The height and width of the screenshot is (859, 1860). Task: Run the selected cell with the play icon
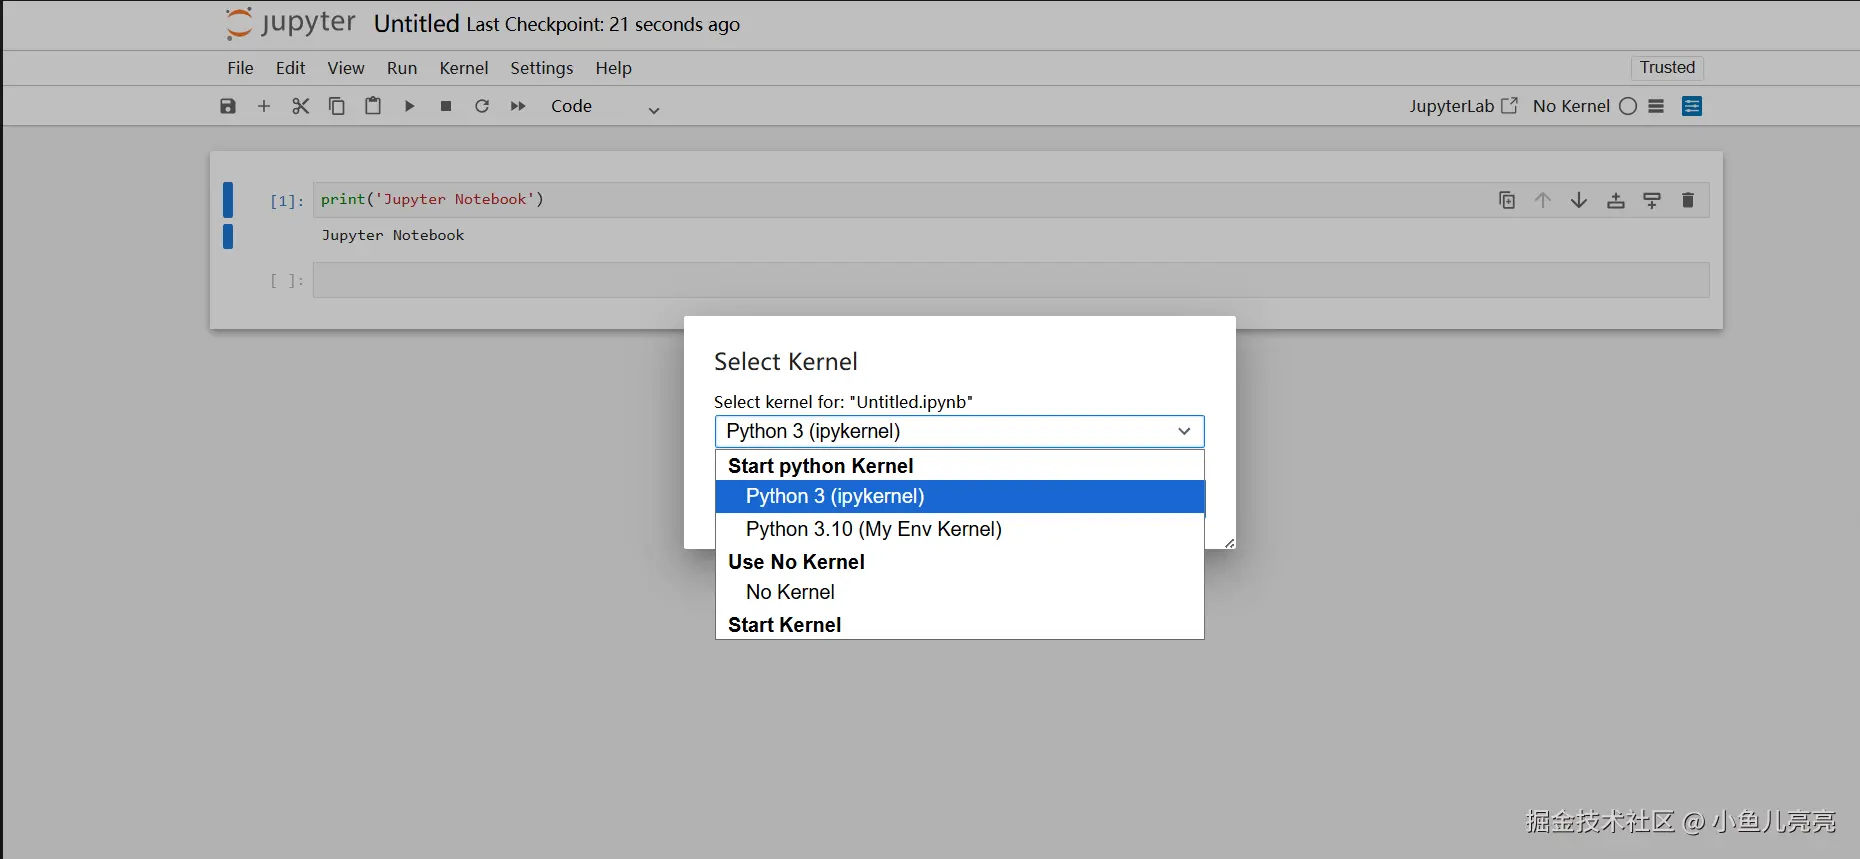point(409,106)
